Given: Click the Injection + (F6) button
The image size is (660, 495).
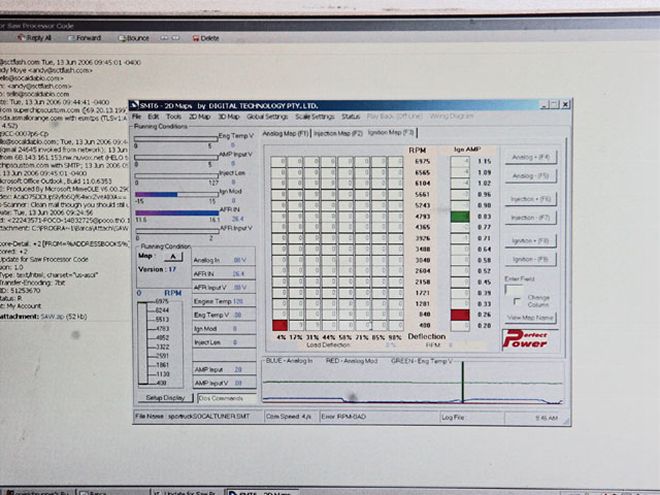Looking at the screenshot, I should 530,199.
